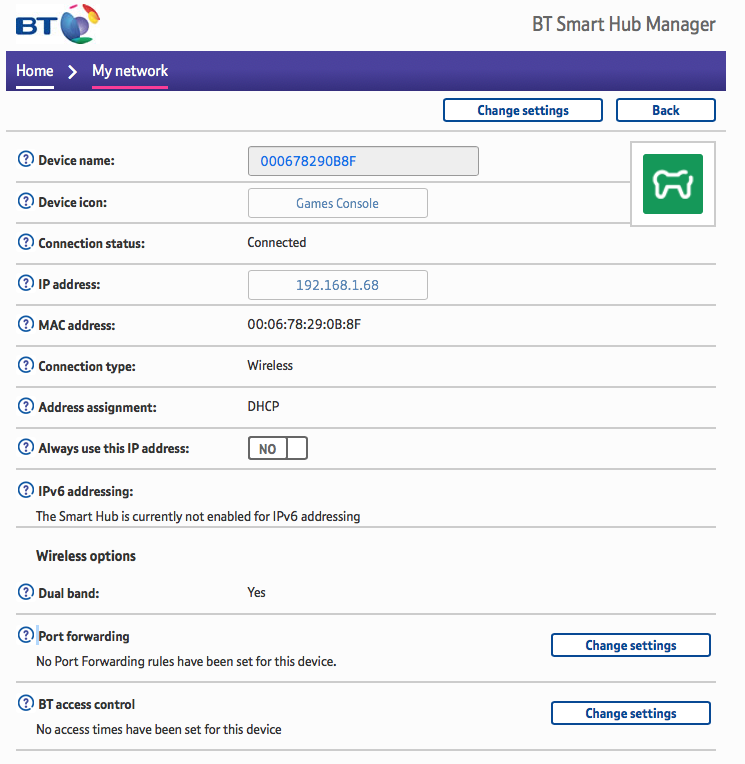This screenshot has height=764, width=745.
Task: Open the Device icon Games Console dropdown
Action: coord(338,203)
